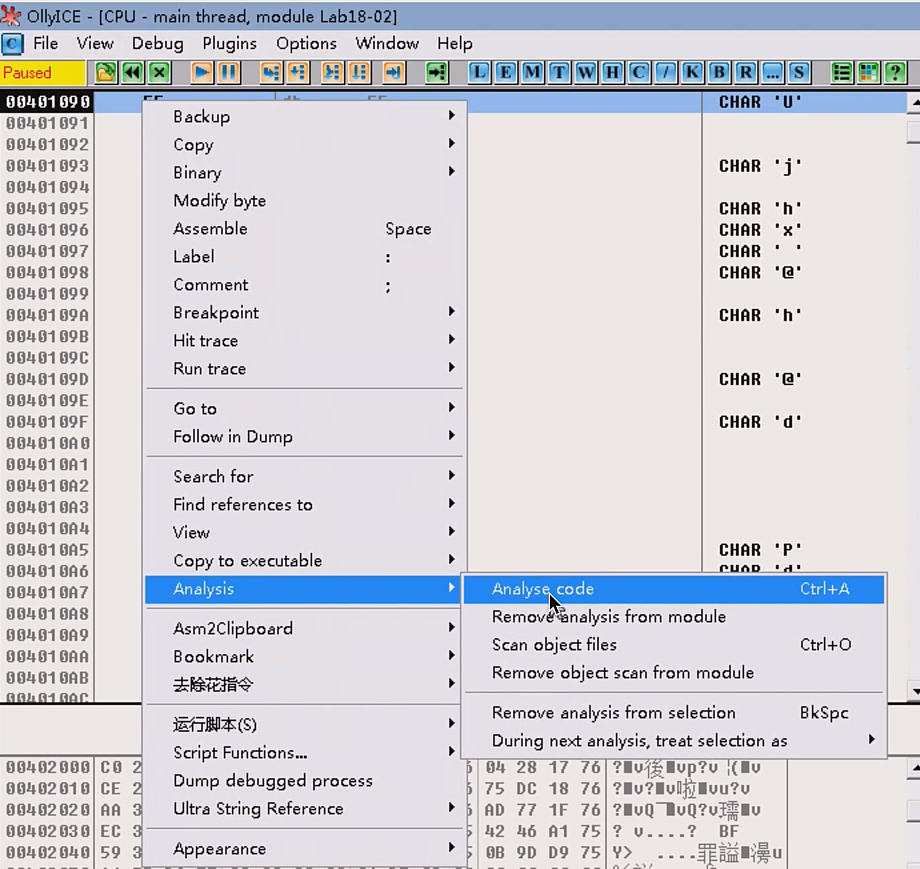
Task: Select Remove analysis from selection
Action: coord(674,712)
